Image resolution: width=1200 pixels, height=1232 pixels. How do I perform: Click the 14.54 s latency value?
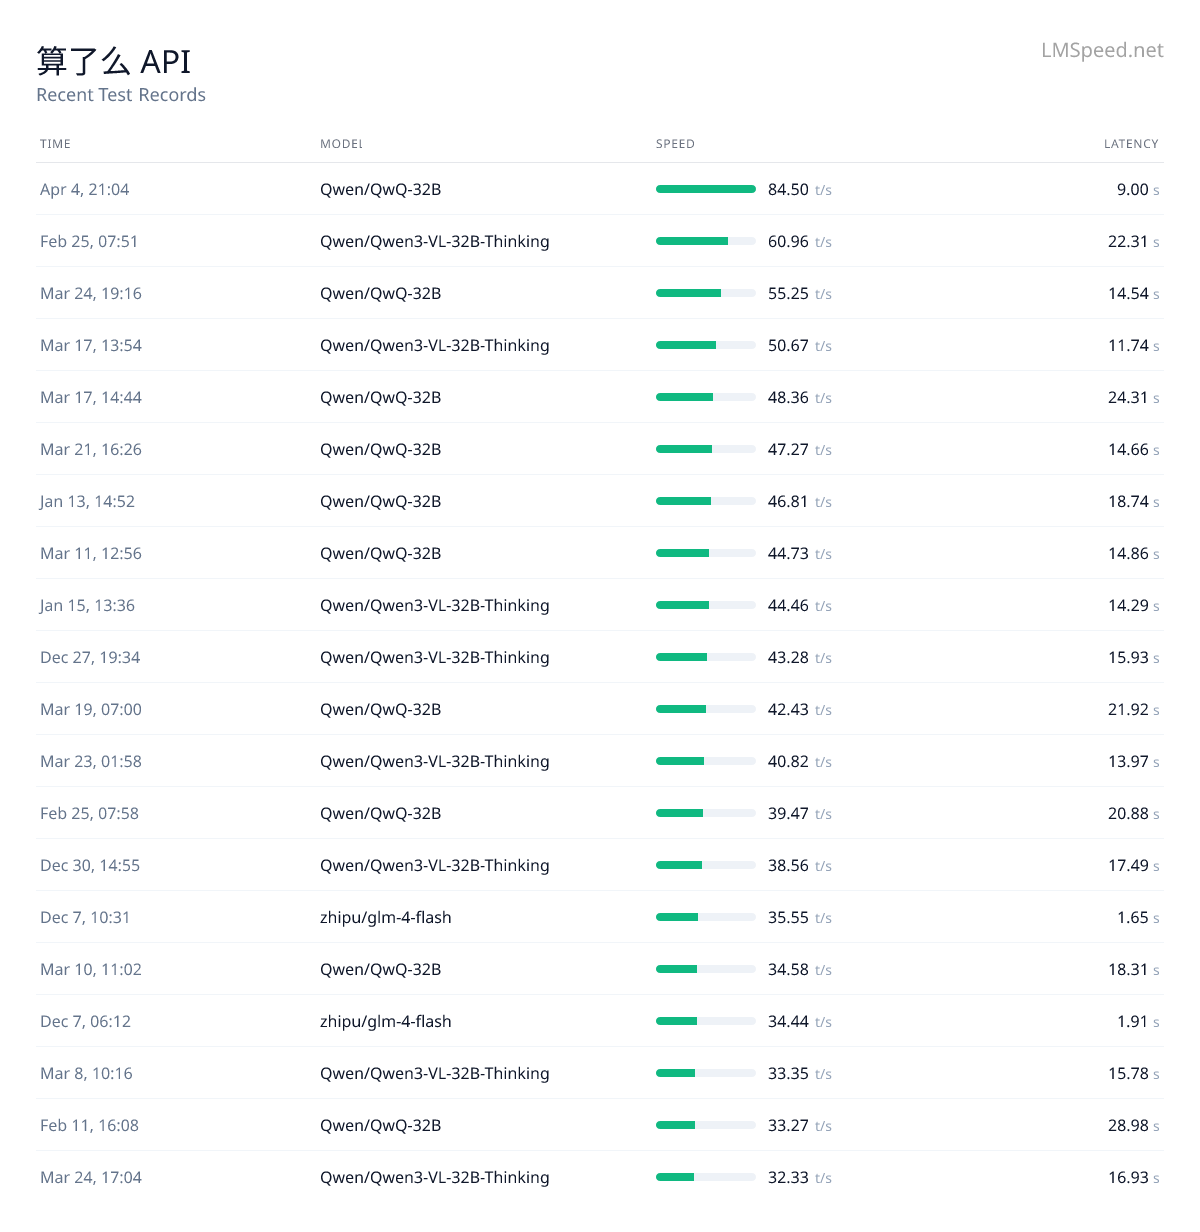[x=1134, y=293]
